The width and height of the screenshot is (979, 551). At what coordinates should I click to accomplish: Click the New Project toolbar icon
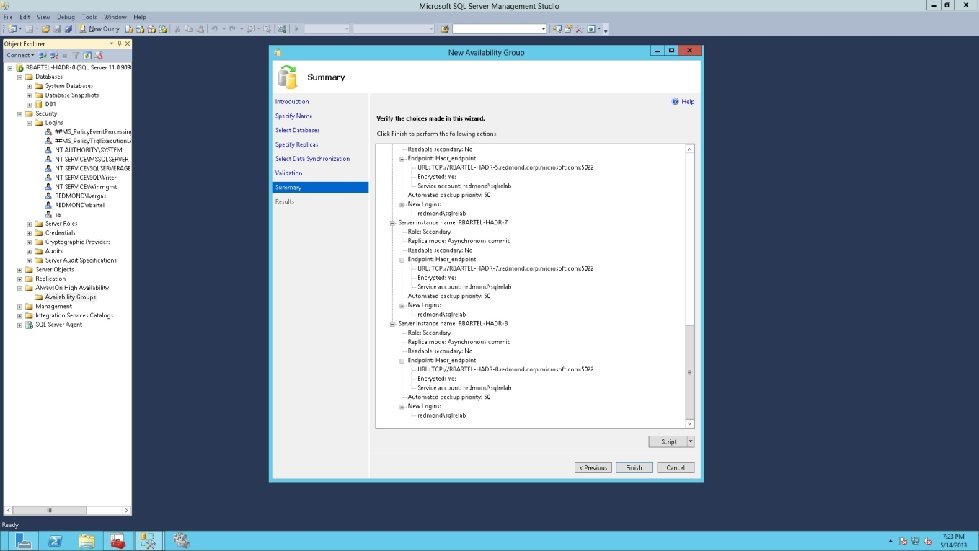tap(12, 29)
